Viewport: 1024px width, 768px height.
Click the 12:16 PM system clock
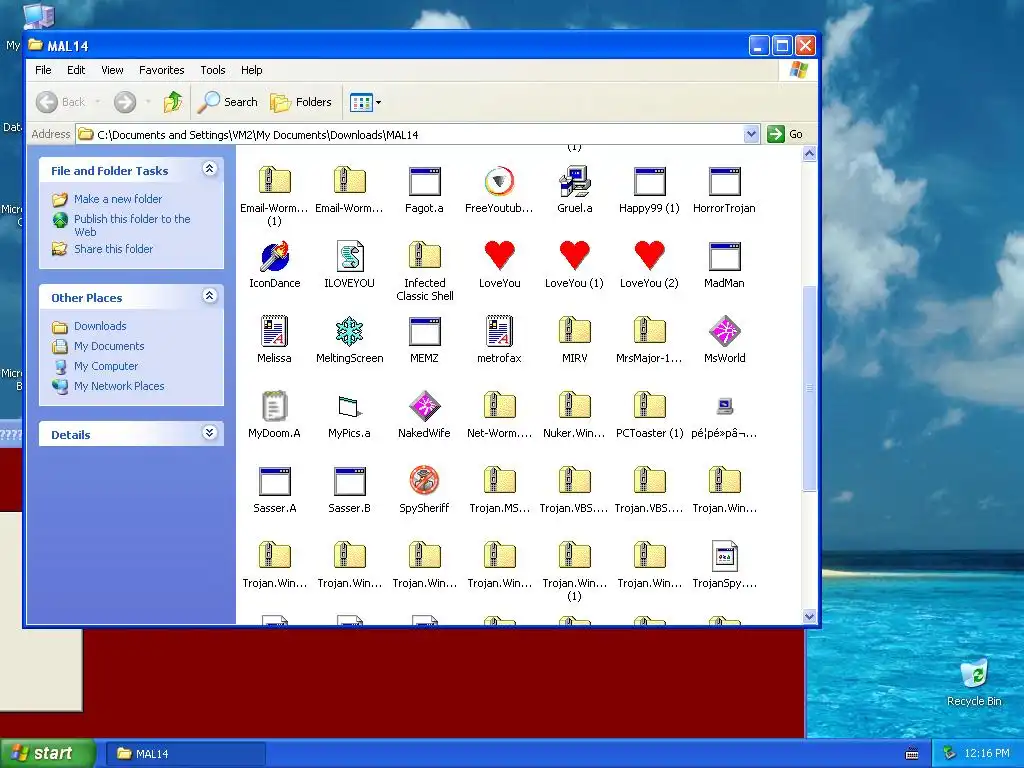[987, 754]
